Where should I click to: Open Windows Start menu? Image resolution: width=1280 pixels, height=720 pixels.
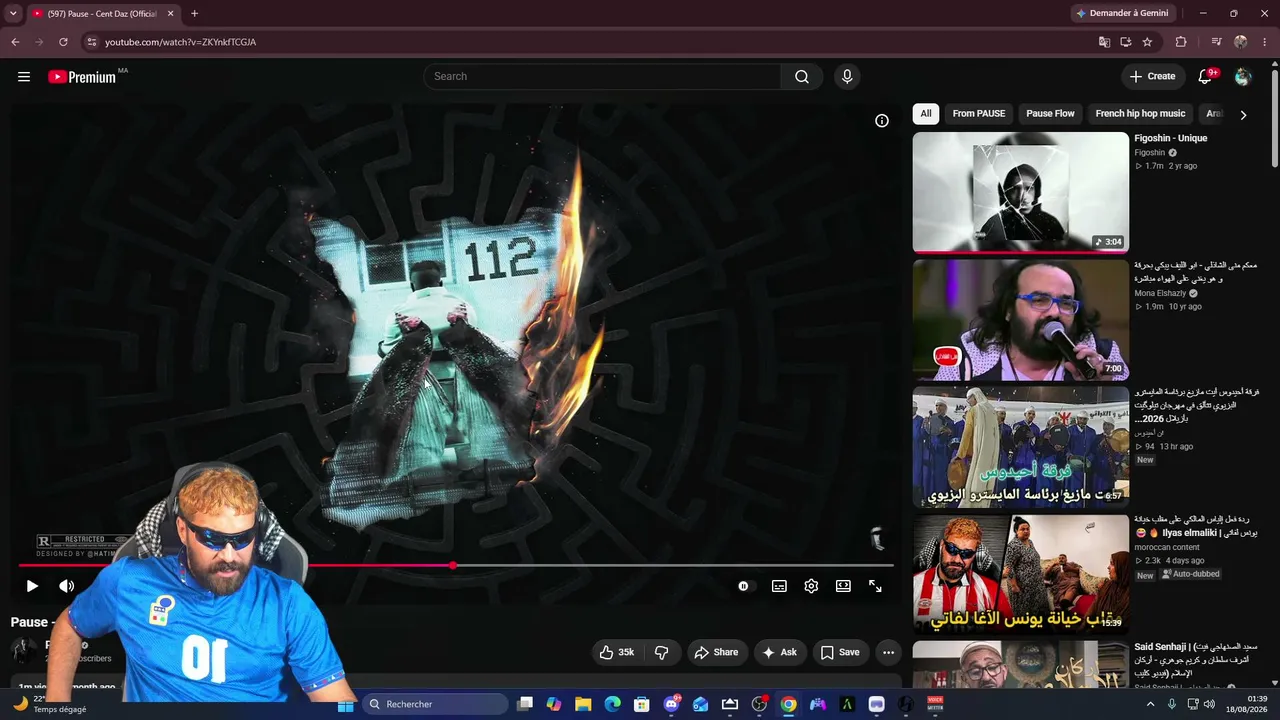click(x=346, y=705)
